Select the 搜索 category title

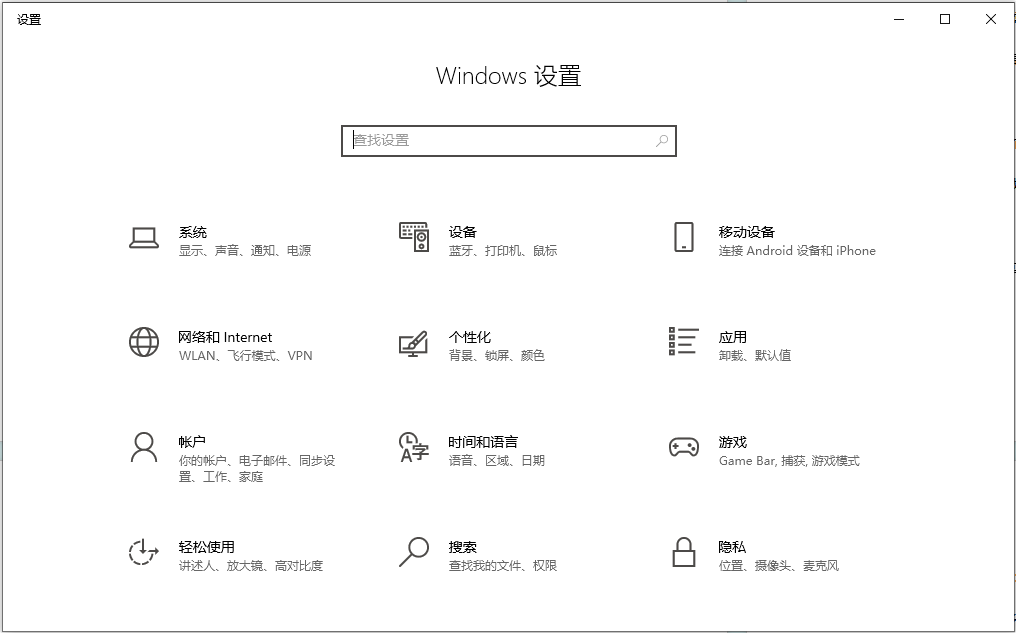(463, 547)
